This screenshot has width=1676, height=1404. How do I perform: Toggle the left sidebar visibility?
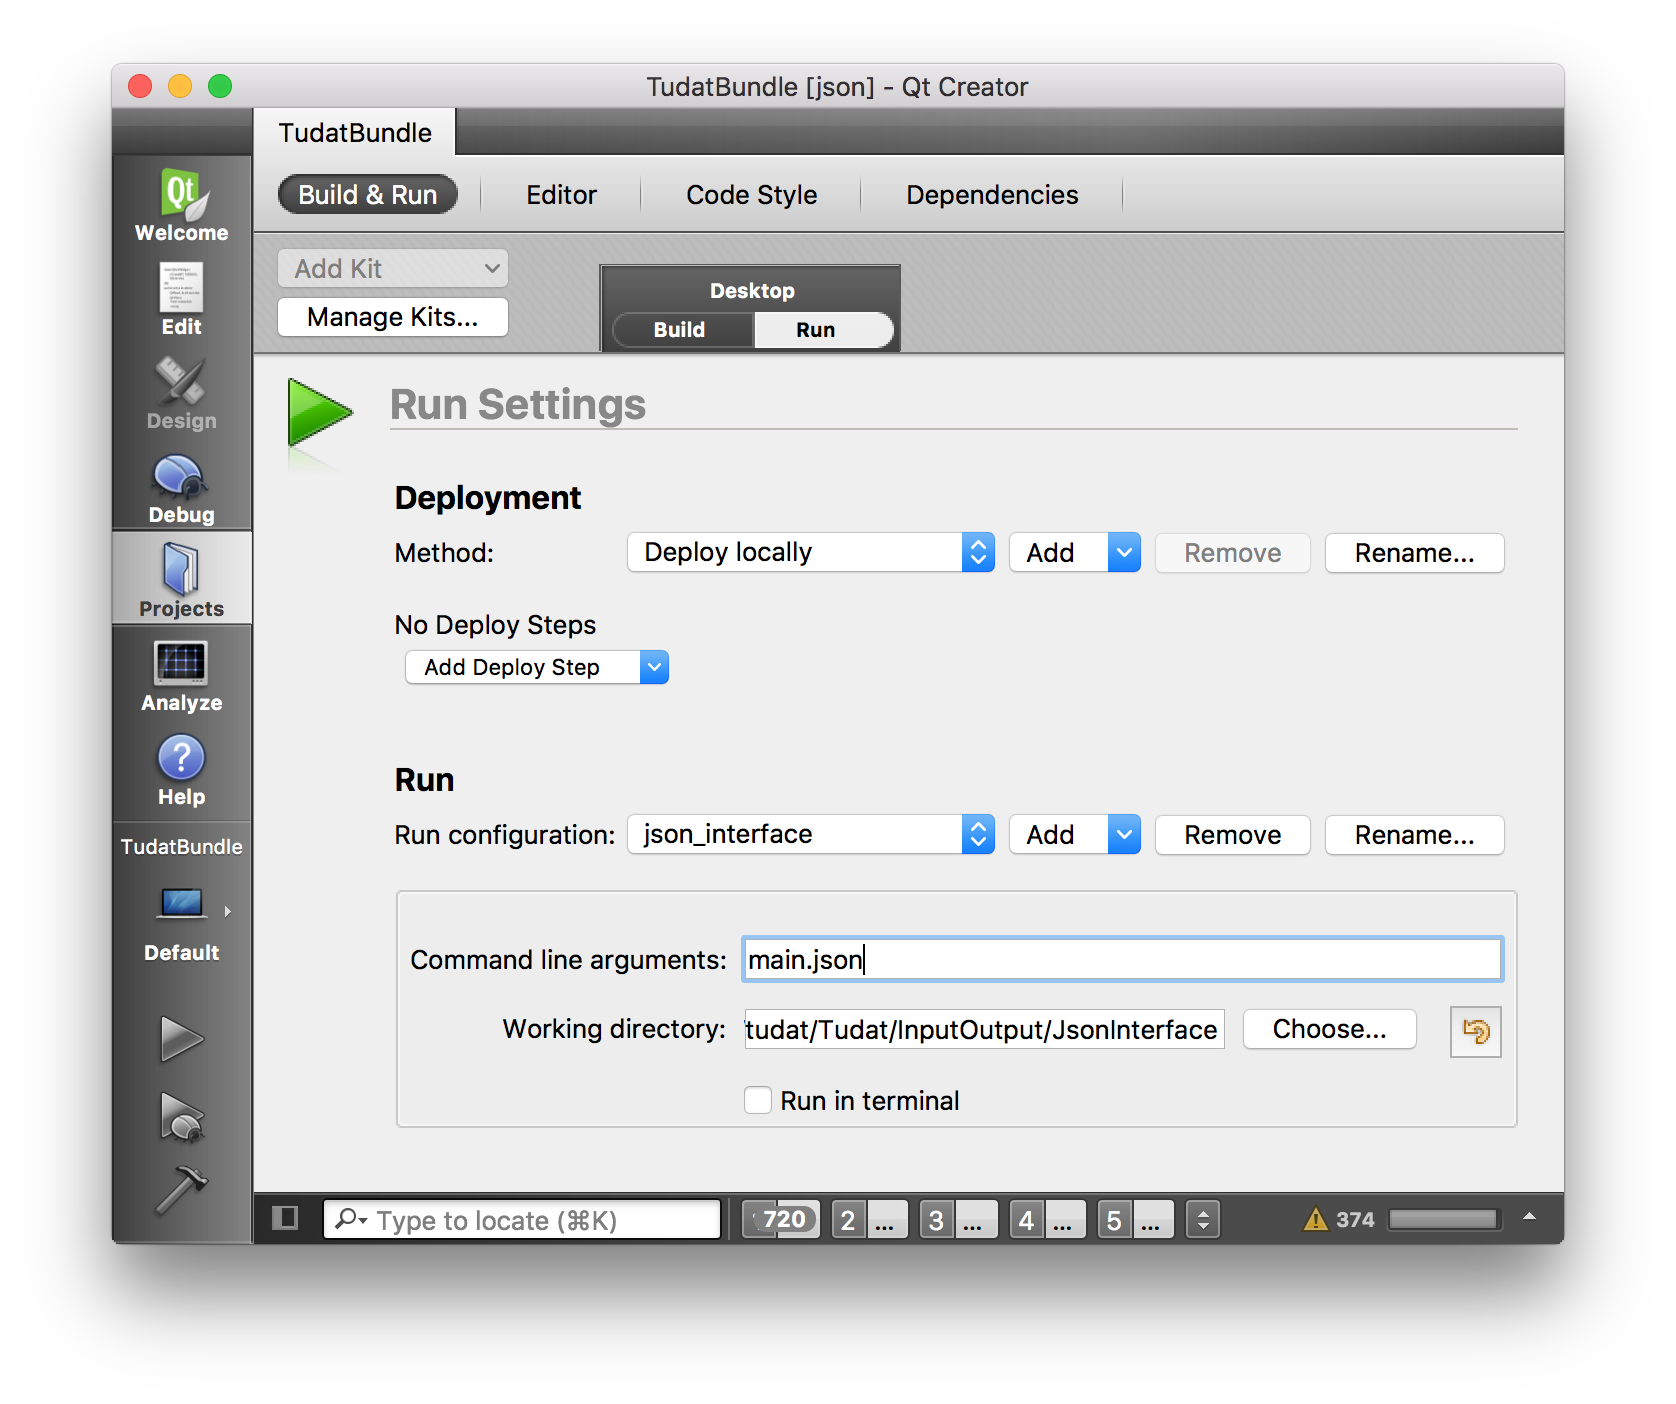tap(285, 1218)
